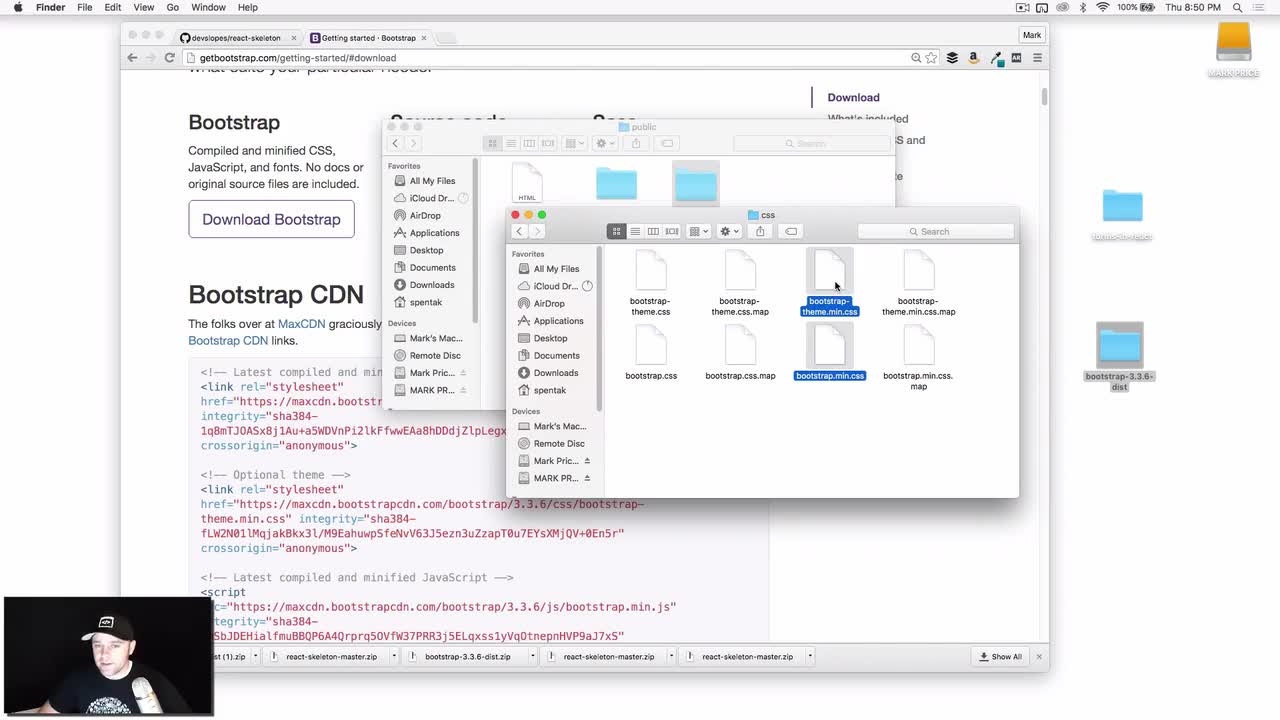1280x720 pixels.
Task: Open the View menu
Action: (x=144, y=7)
